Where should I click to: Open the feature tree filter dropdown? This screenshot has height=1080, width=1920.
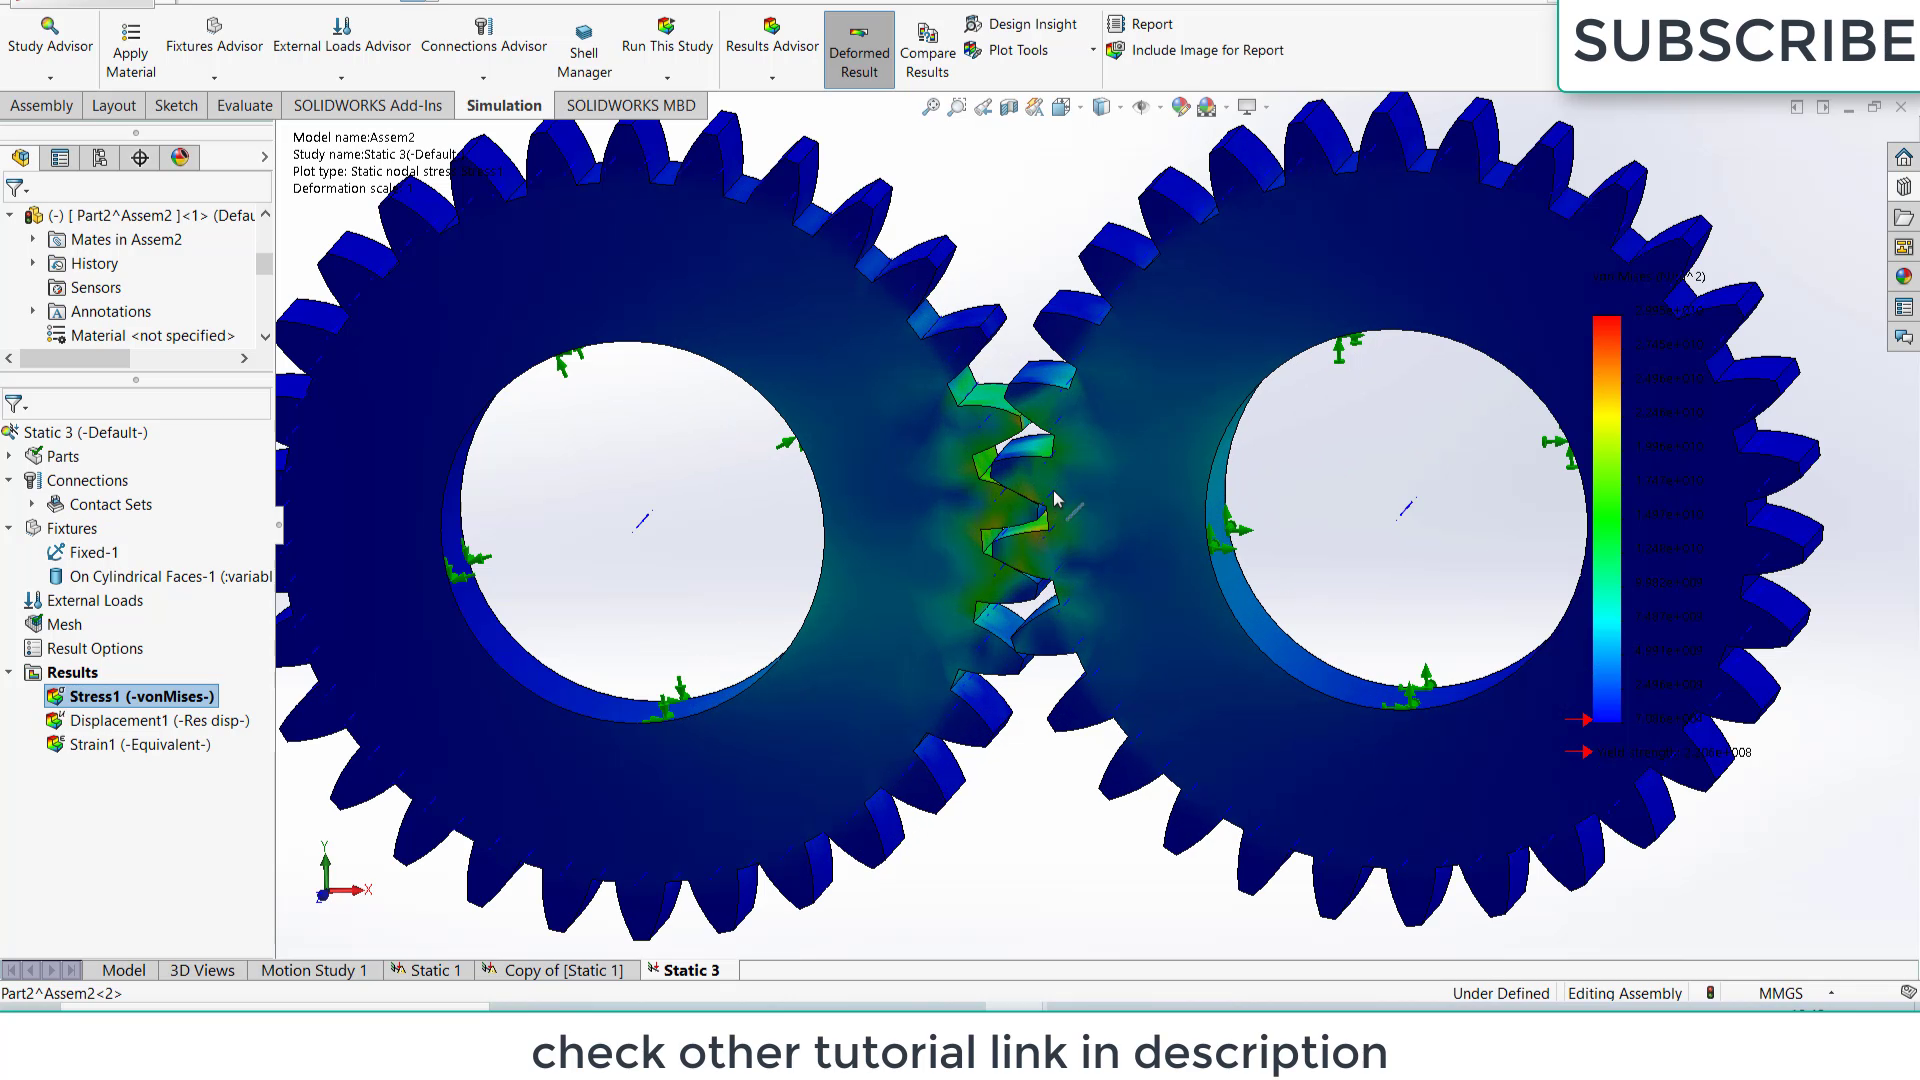tap(17, 188)
